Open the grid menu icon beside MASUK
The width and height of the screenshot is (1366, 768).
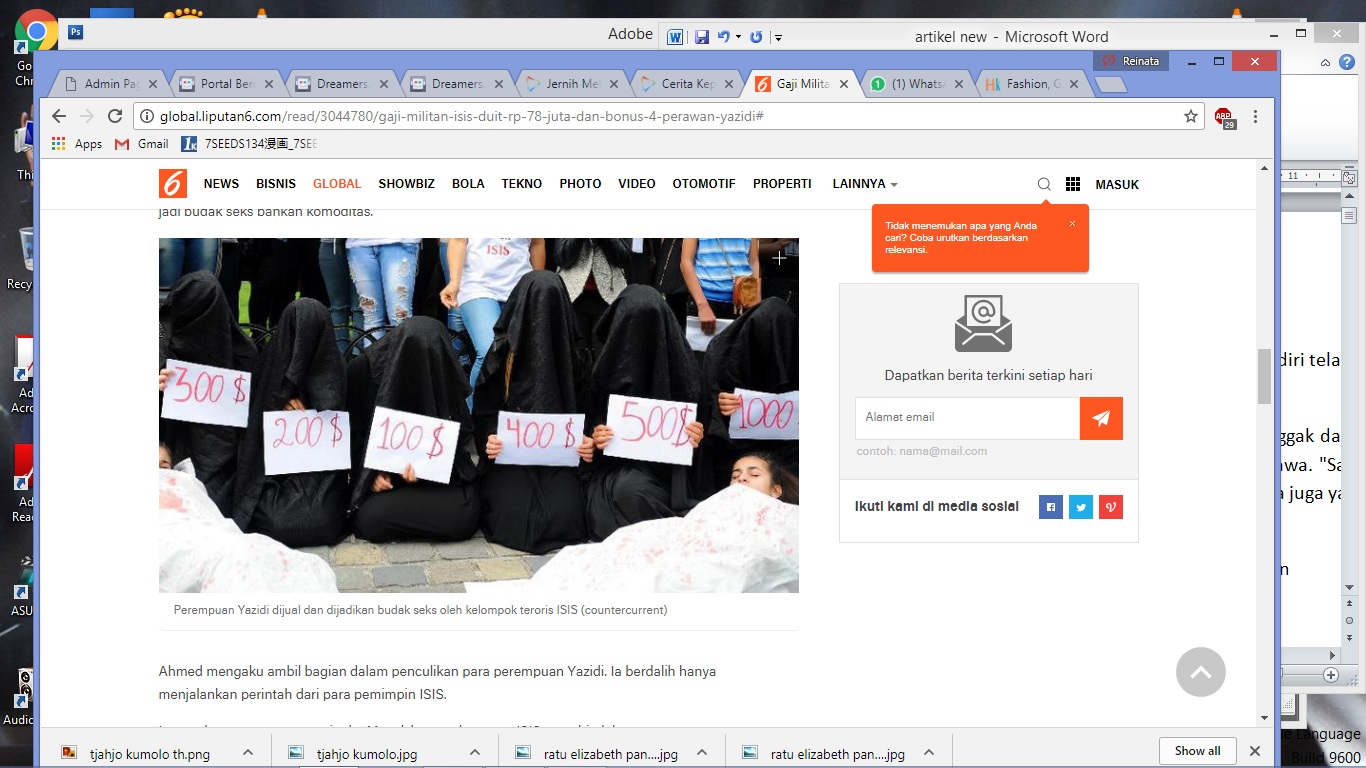click(x=1073, y=184)
